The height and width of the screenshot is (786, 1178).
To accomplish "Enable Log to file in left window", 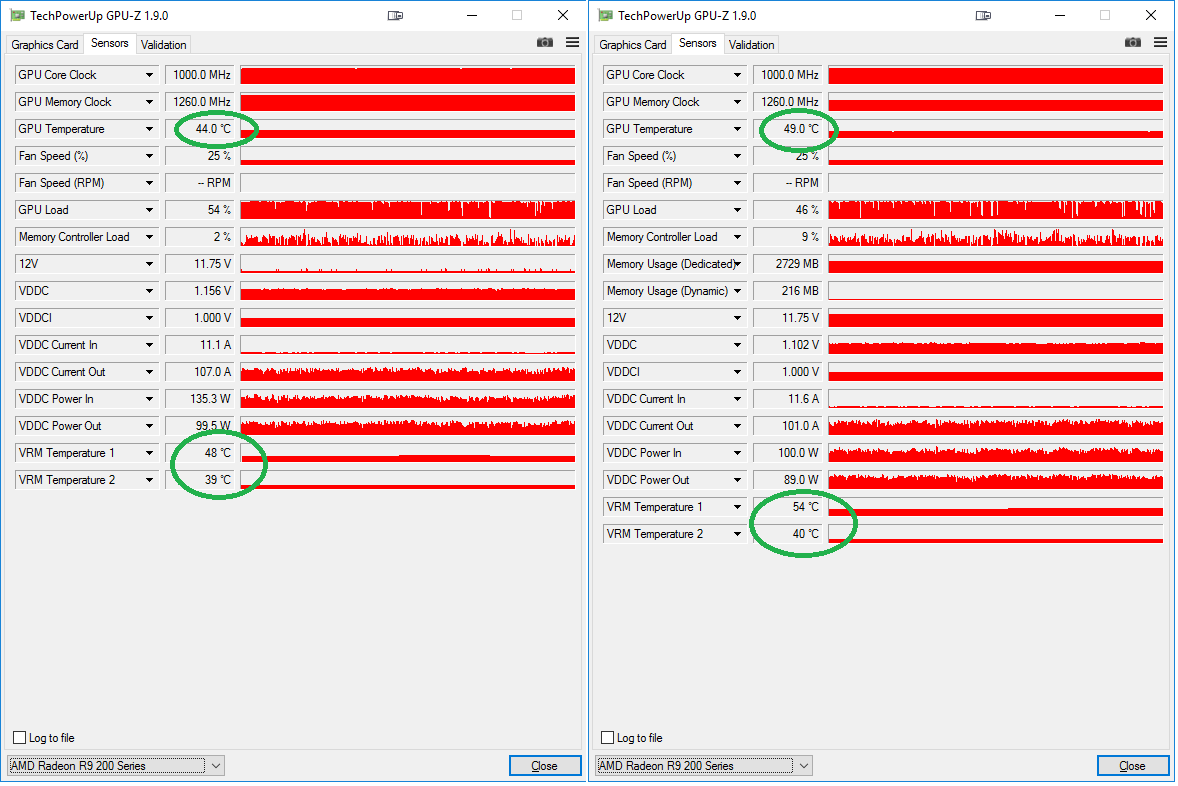I will point(20,738).
